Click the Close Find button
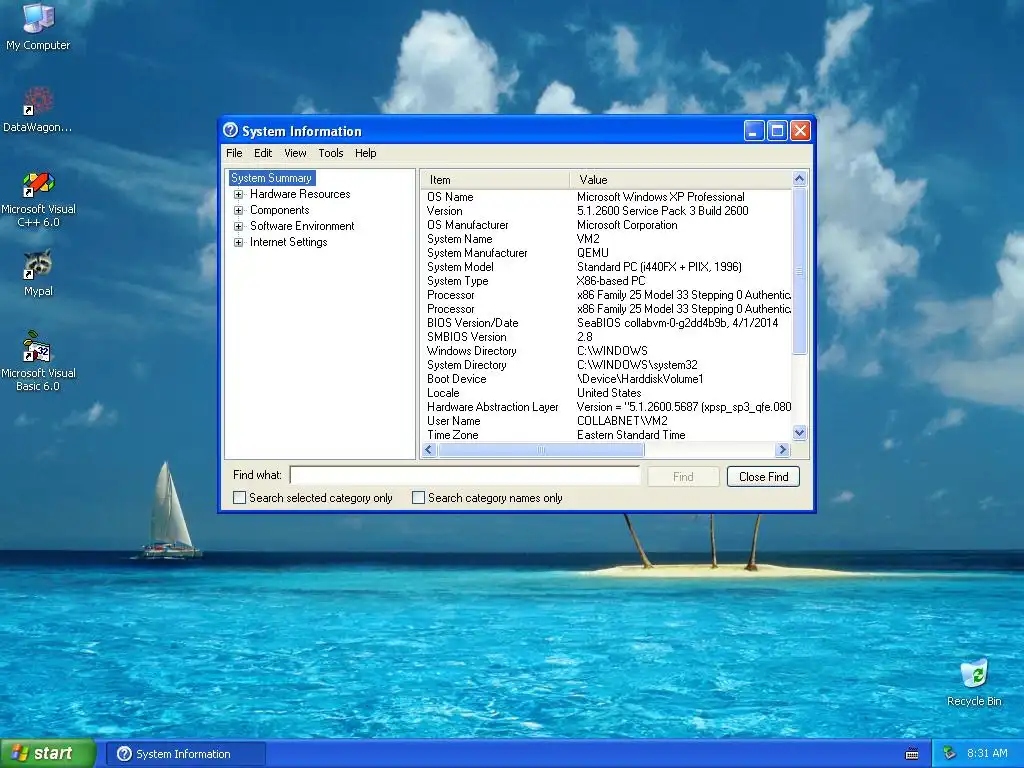The height and width of the screenshot is (768, 1024). [763, 477]
